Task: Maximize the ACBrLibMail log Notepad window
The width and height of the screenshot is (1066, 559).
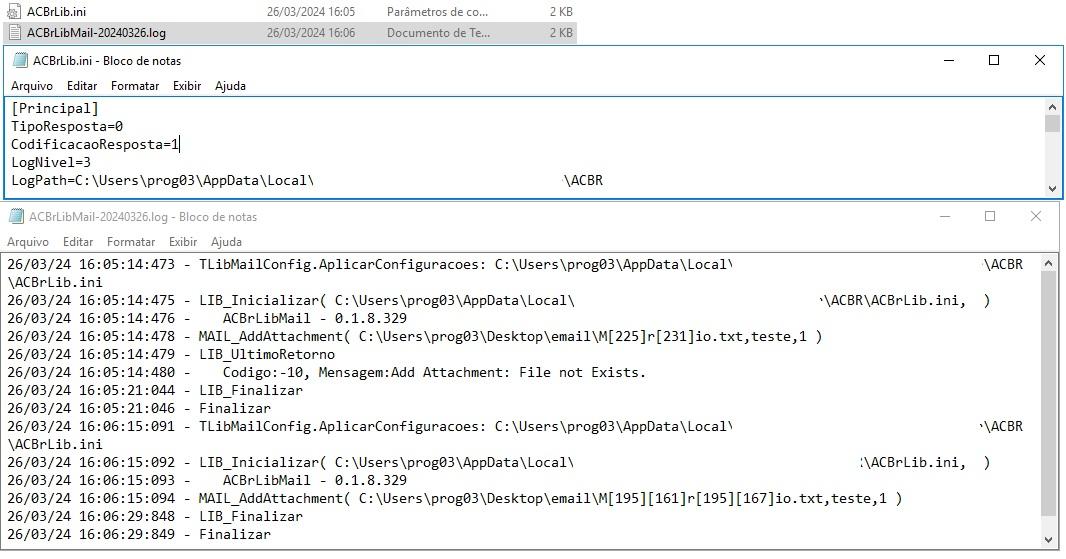Action: pyautogui.click(x=990, y=216)
